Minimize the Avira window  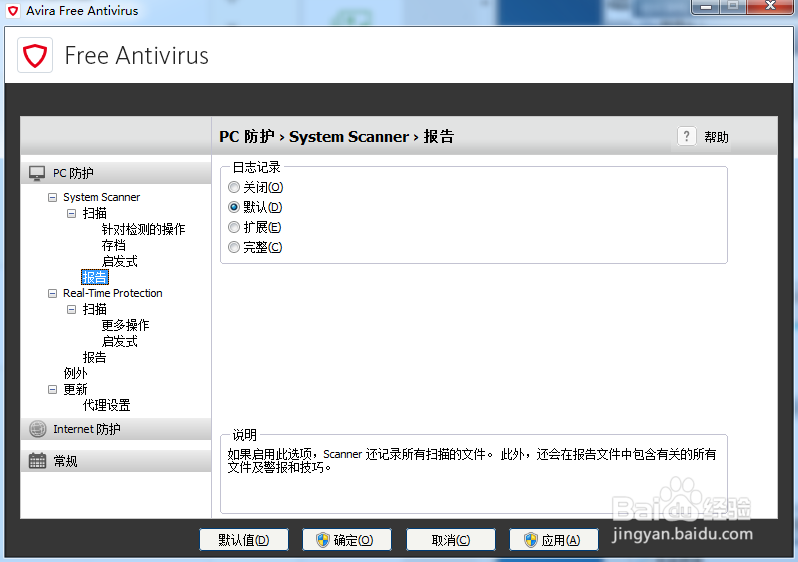(x=706, y=6)
